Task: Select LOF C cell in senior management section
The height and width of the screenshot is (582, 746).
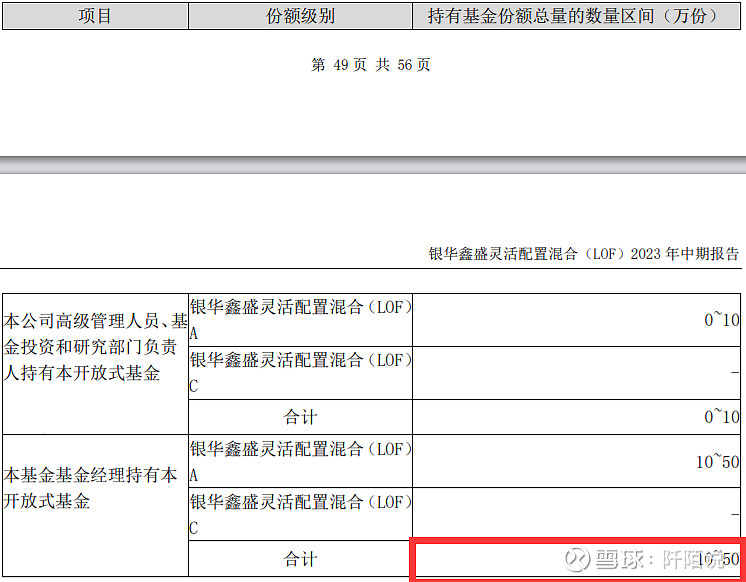Action: tap(300, 373)
